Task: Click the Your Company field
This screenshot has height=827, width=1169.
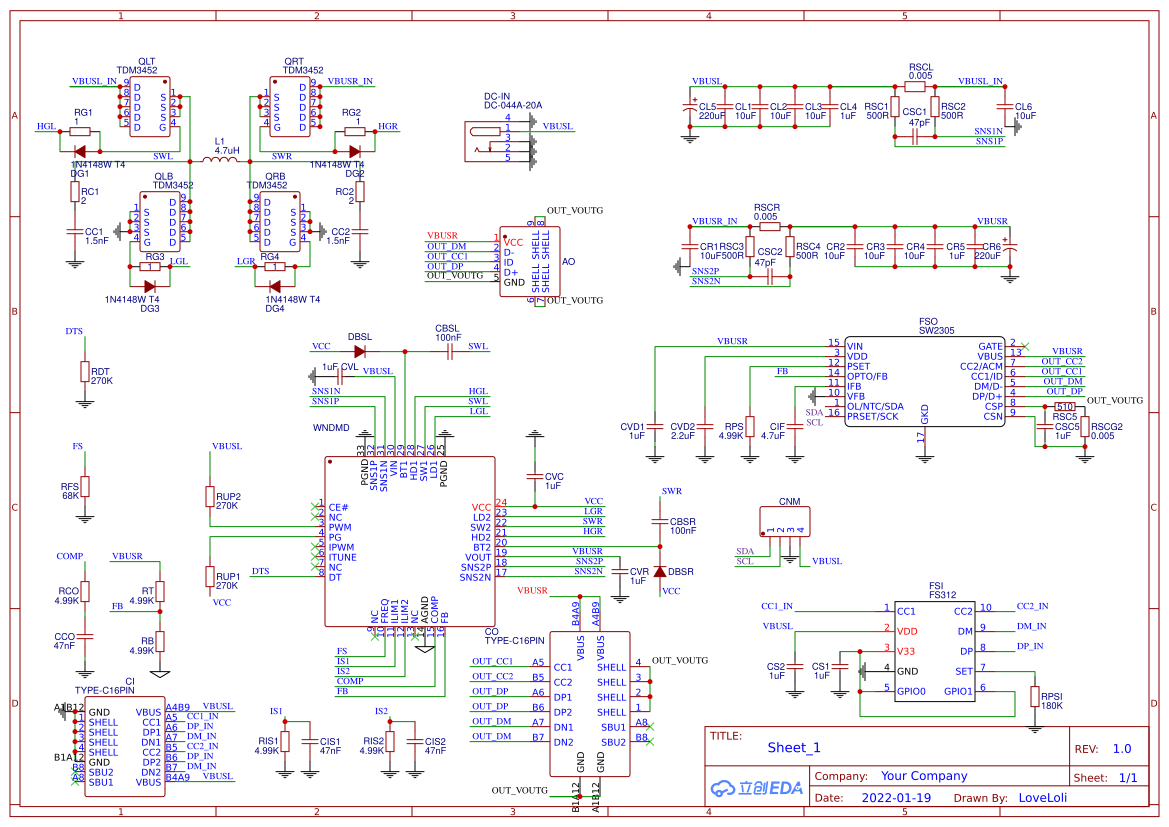Action: (924, 776)
